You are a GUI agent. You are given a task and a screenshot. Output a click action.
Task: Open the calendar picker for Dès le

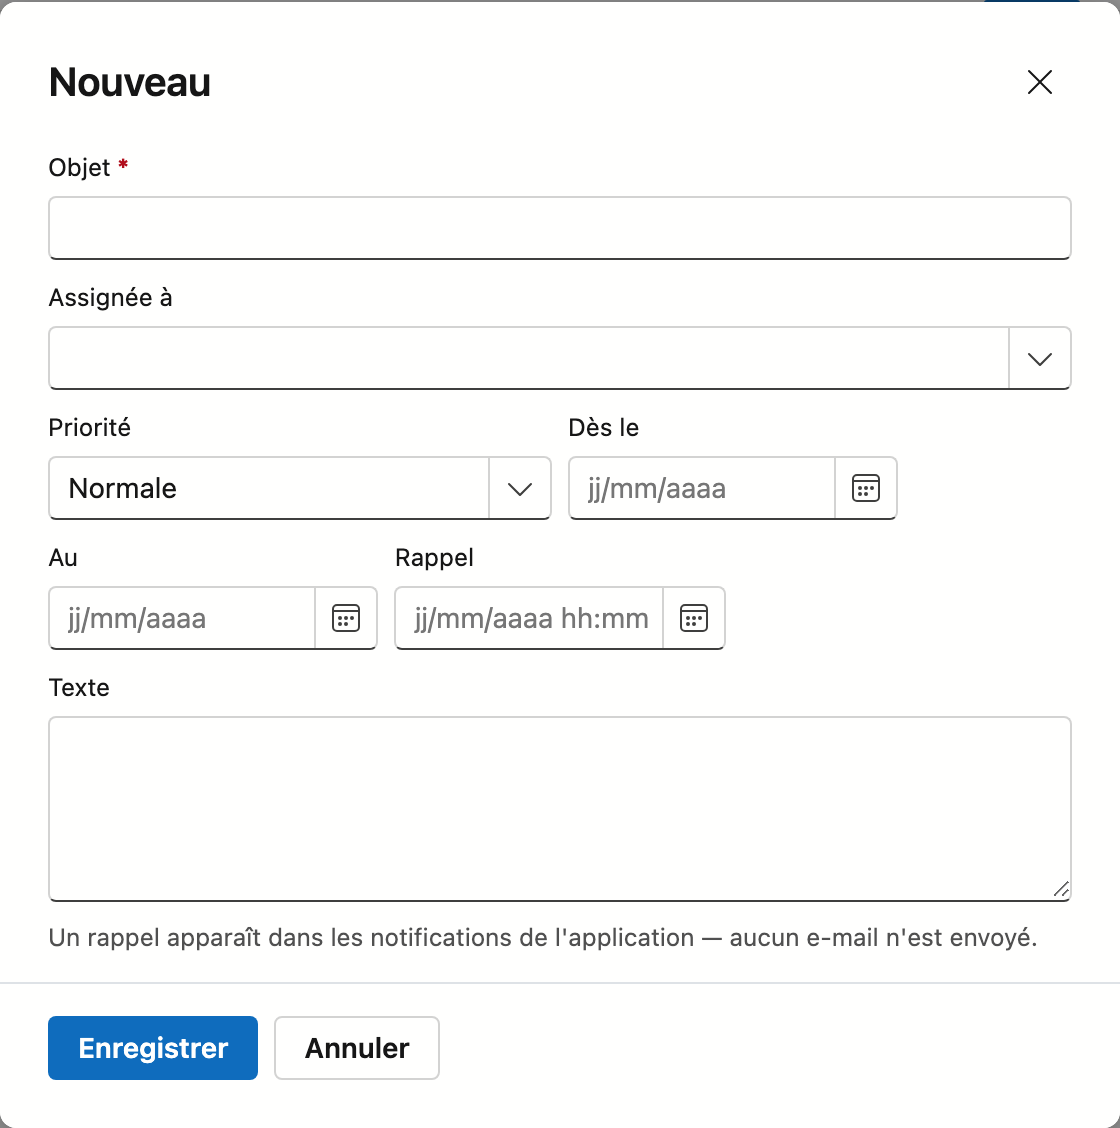click(x=865, y=488)
